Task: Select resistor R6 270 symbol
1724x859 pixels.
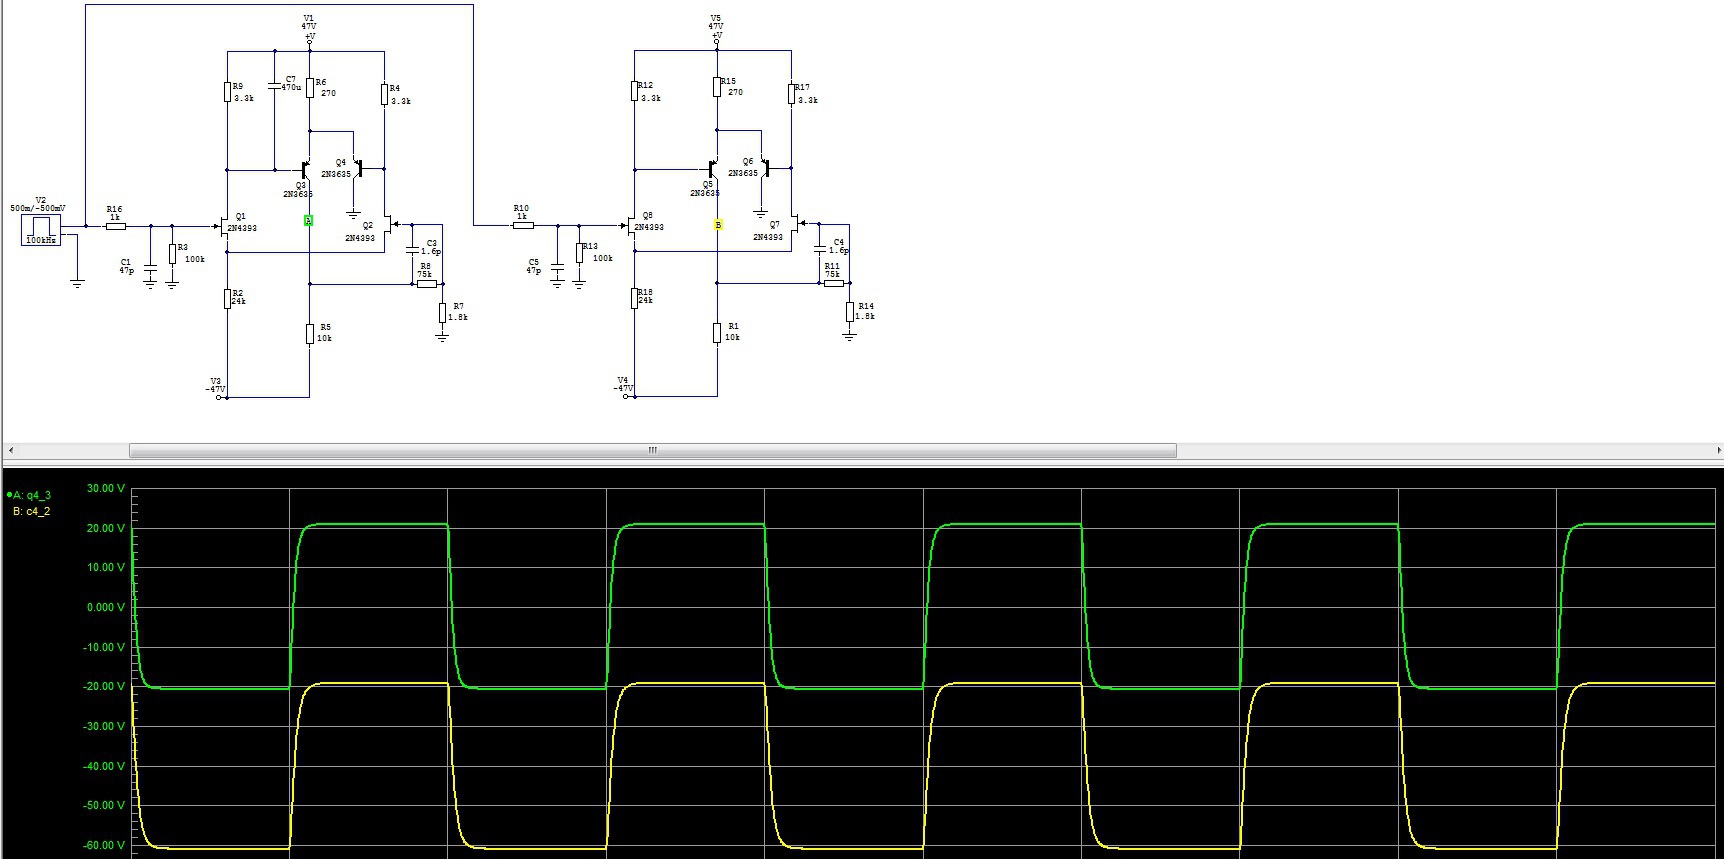Action: tap(310, 88)
